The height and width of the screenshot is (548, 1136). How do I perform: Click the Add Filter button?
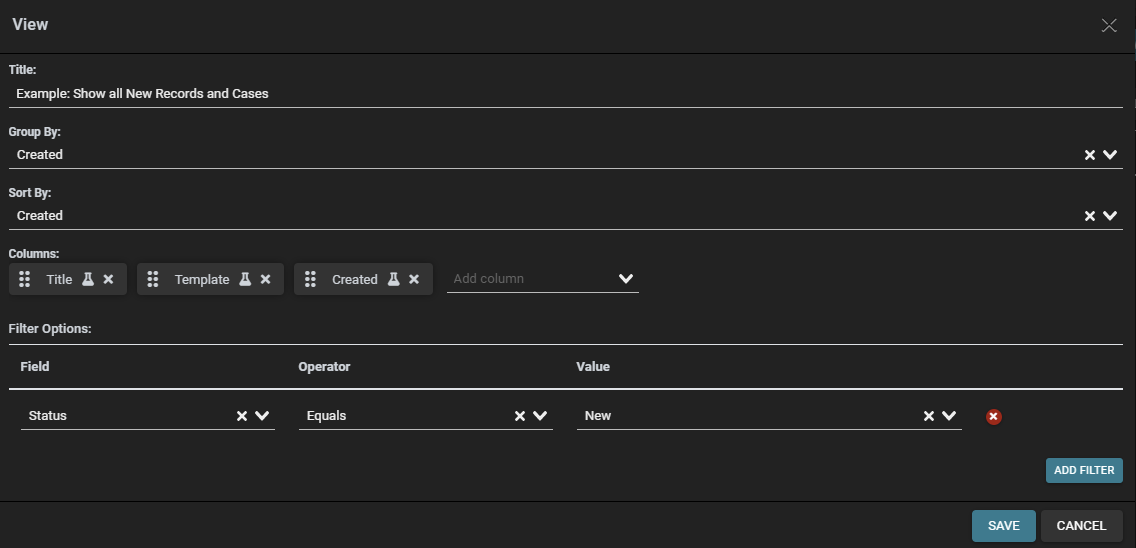coord(1085,470)
